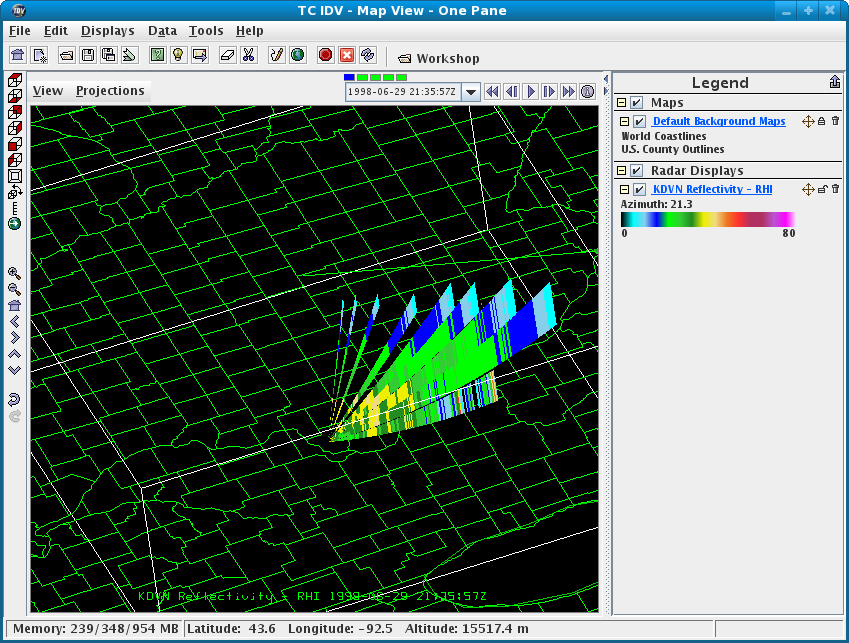
Task: Open KDVN Reflectivity - RHI link
Action: coord(712,190)
